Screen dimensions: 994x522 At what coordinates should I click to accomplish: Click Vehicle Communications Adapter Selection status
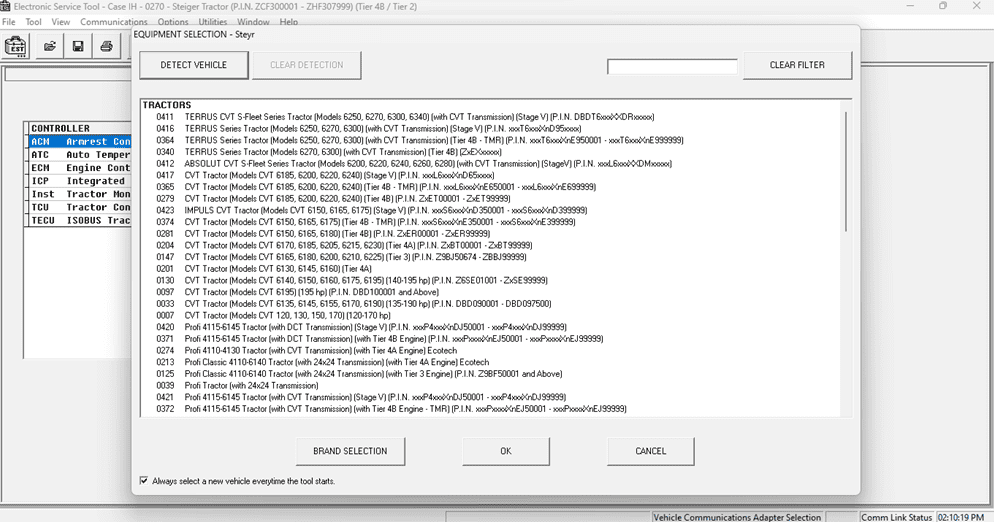point(737,517)
